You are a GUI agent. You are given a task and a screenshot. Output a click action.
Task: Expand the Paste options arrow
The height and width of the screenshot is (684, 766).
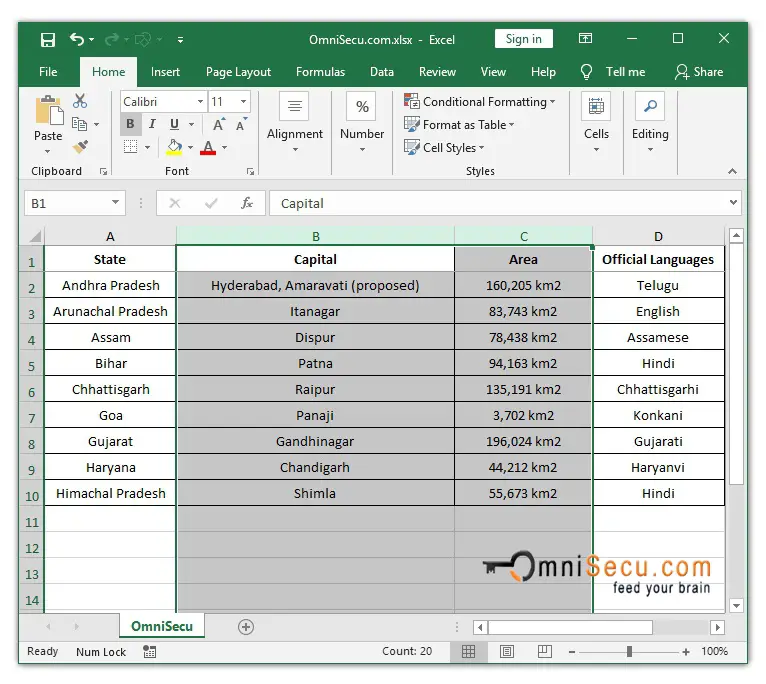[47, 151]
